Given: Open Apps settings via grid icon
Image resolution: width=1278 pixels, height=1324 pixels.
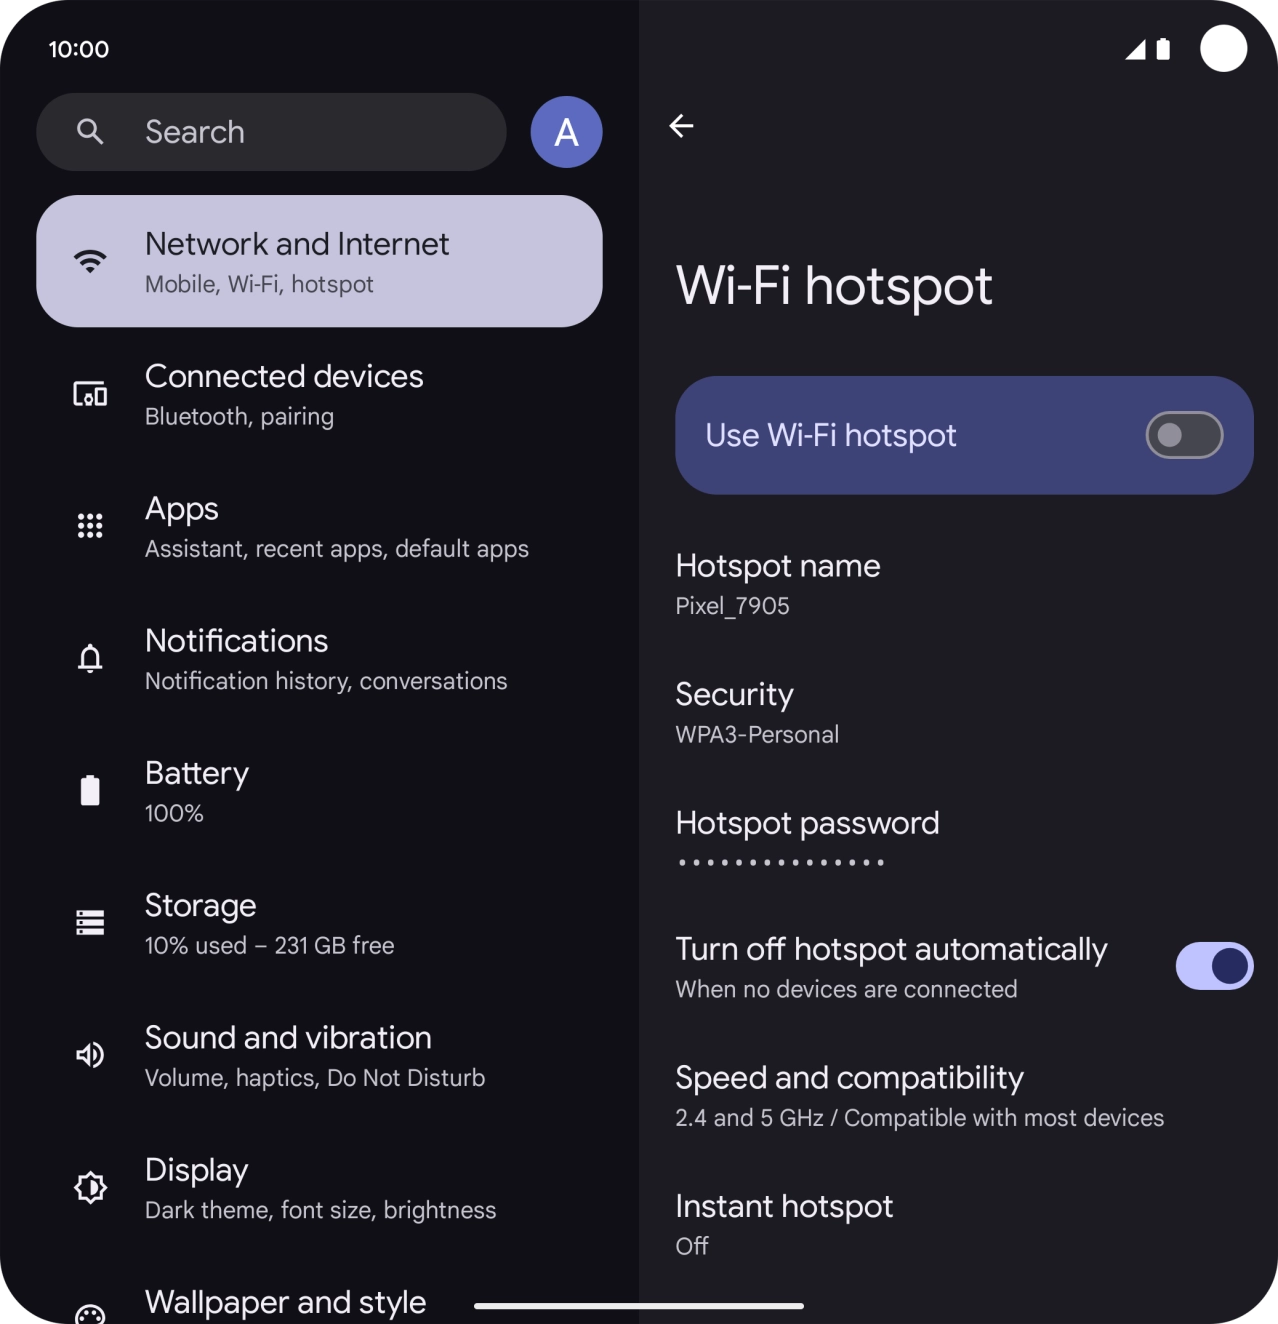Looking at the screenshot, I should click(89, 525).
